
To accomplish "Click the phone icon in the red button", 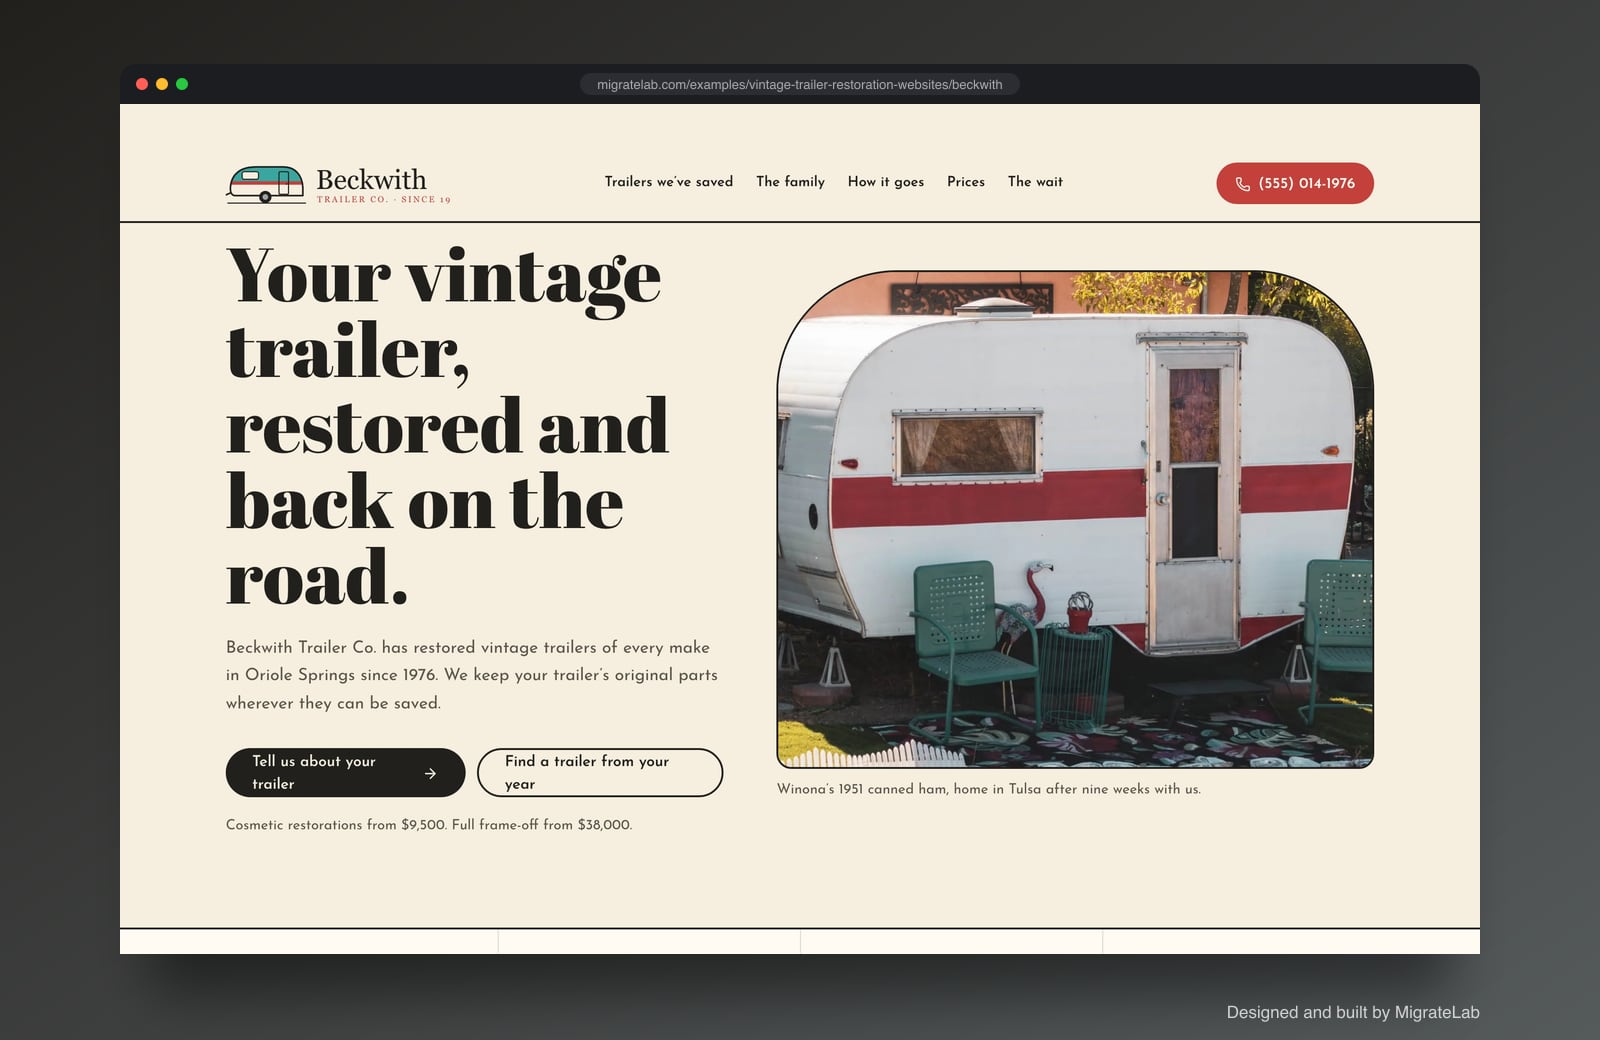I will click(x=1242, y=184).
